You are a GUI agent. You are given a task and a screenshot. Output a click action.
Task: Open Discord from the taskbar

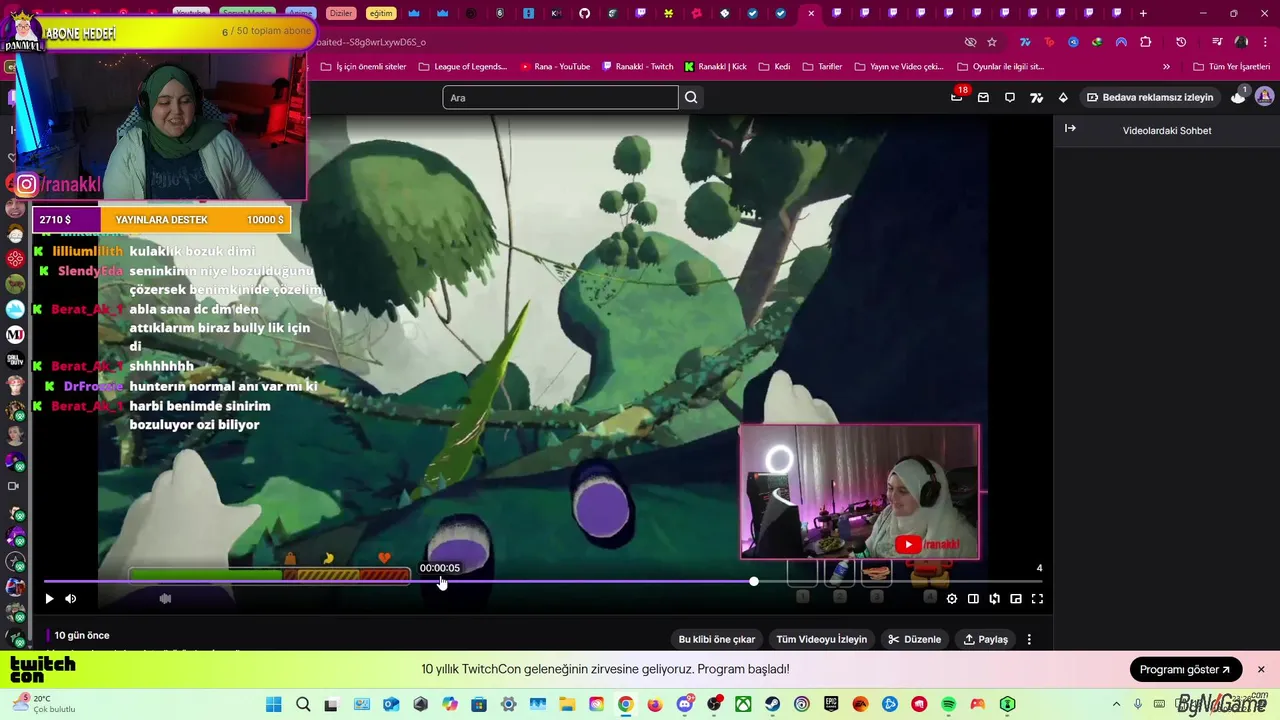coord(685,704)
